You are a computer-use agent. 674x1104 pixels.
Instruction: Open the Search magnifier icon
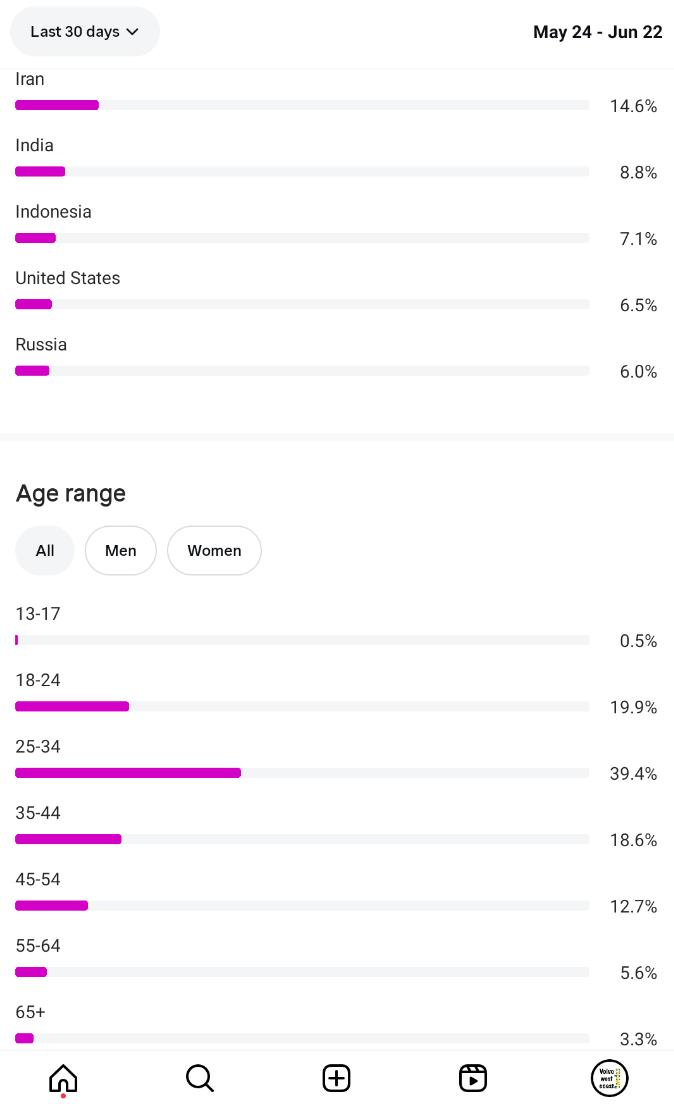[200, 1078]
